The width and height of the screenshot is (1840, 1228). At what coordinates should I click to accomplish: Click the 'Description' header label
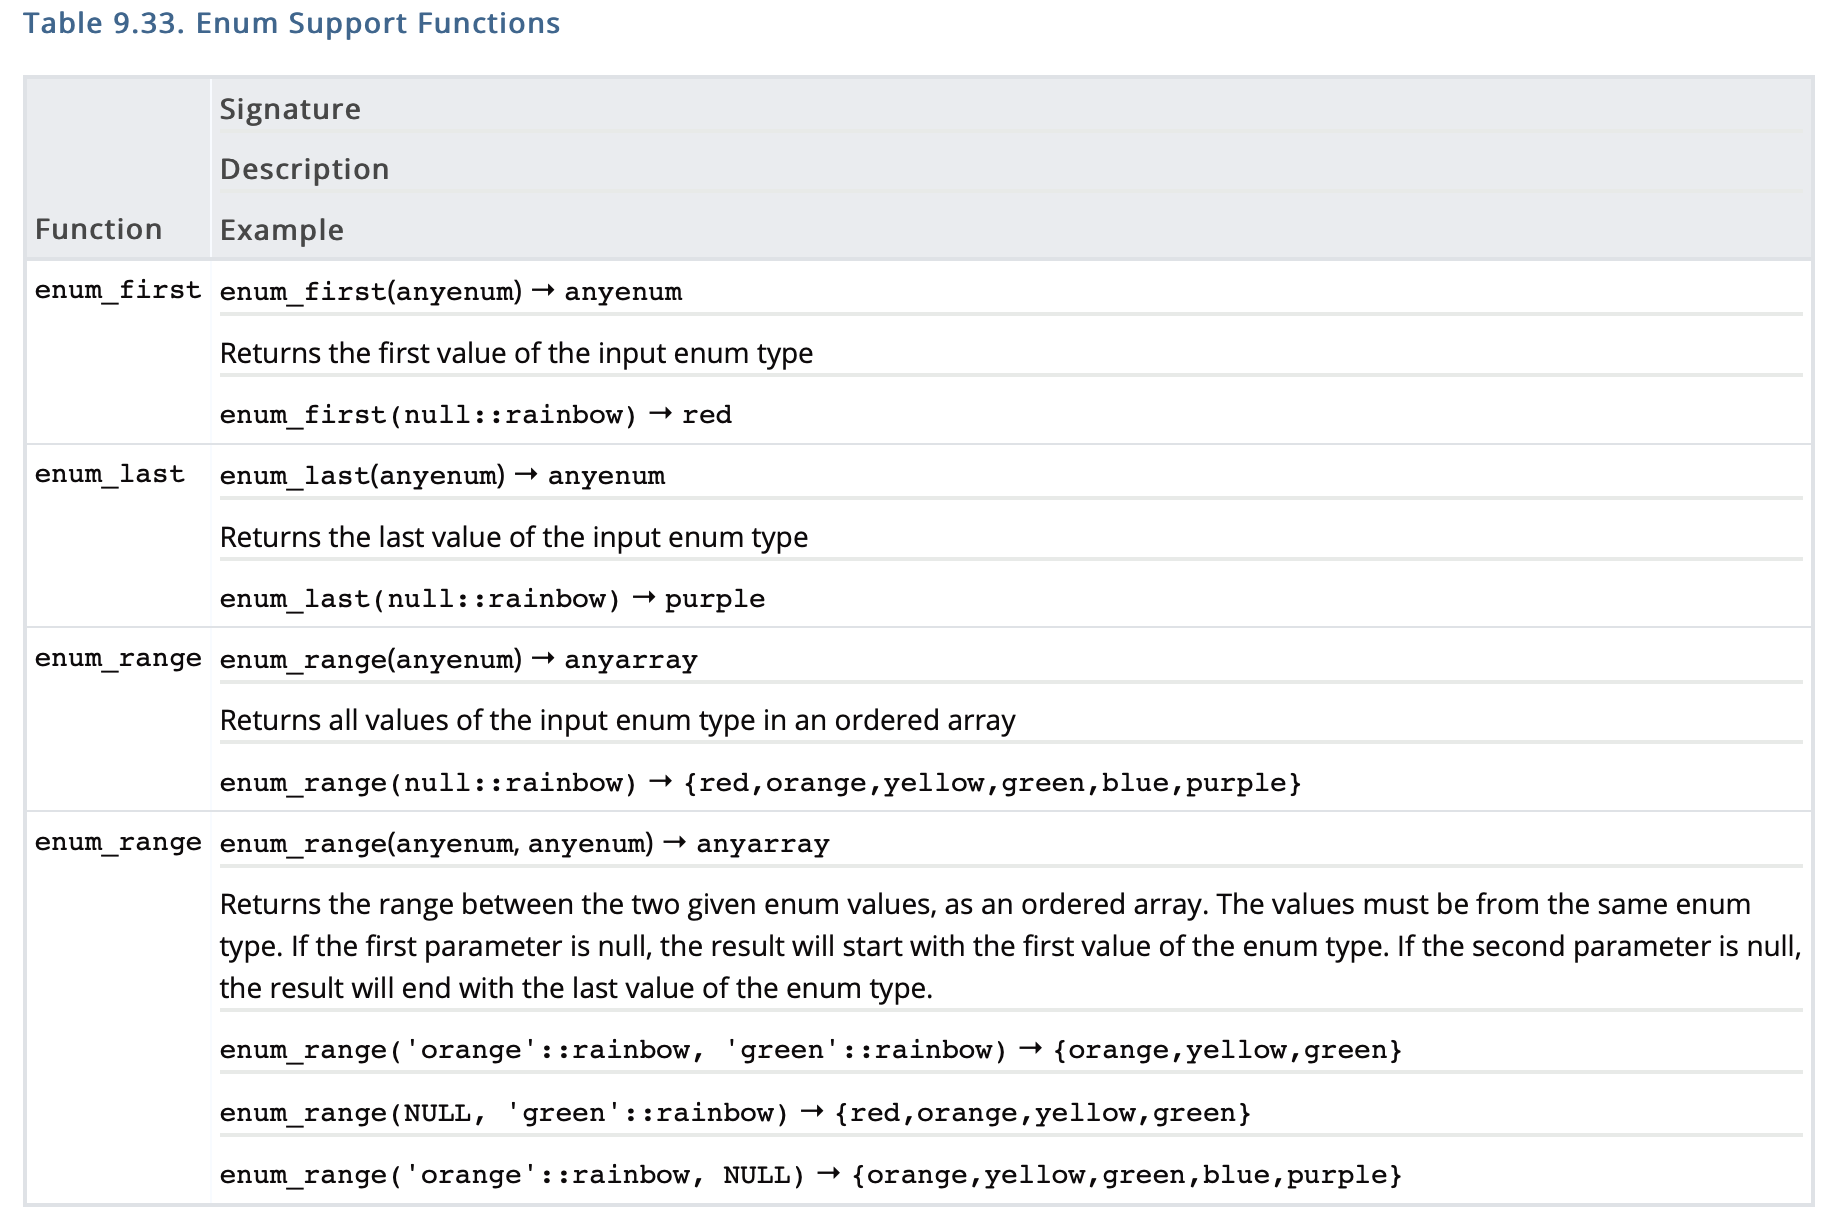[304, 169]
